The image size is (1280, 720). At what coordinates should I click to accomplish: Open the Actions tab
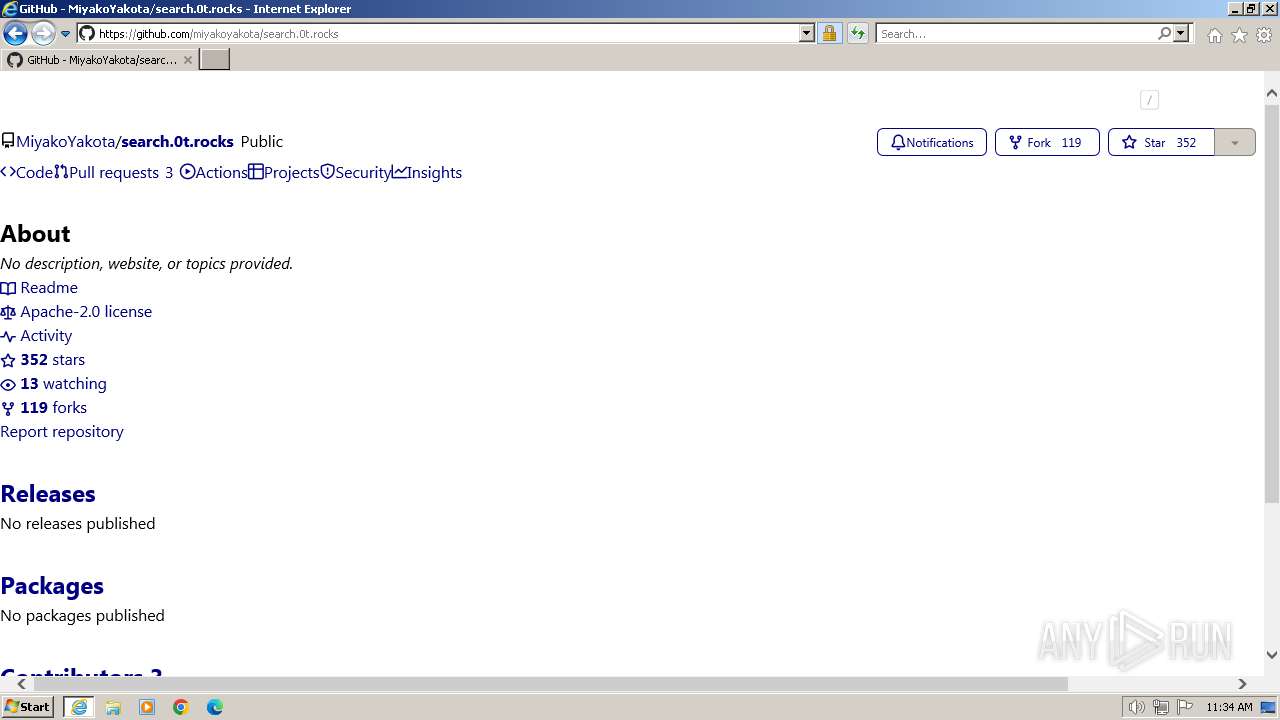214,172
